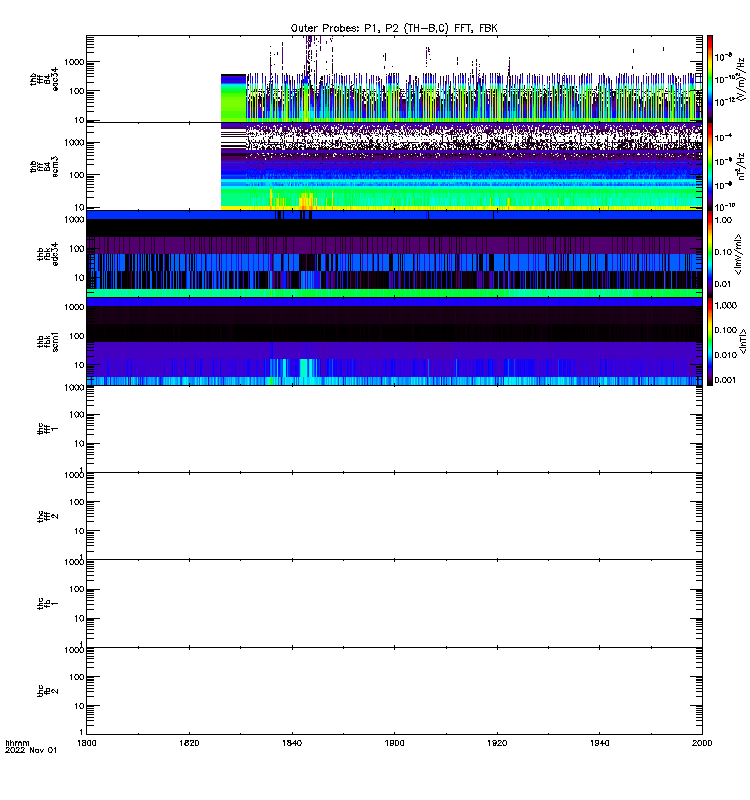
Task: Click the 100 y-axis tick of the thc fff 1 panel
Action: point(77,415)
